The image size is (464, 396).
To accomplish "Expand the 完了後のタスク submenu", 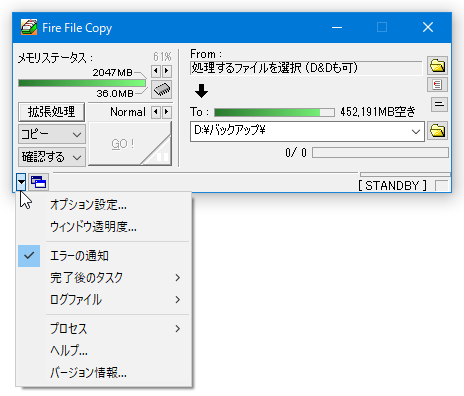I will point(104,277).
